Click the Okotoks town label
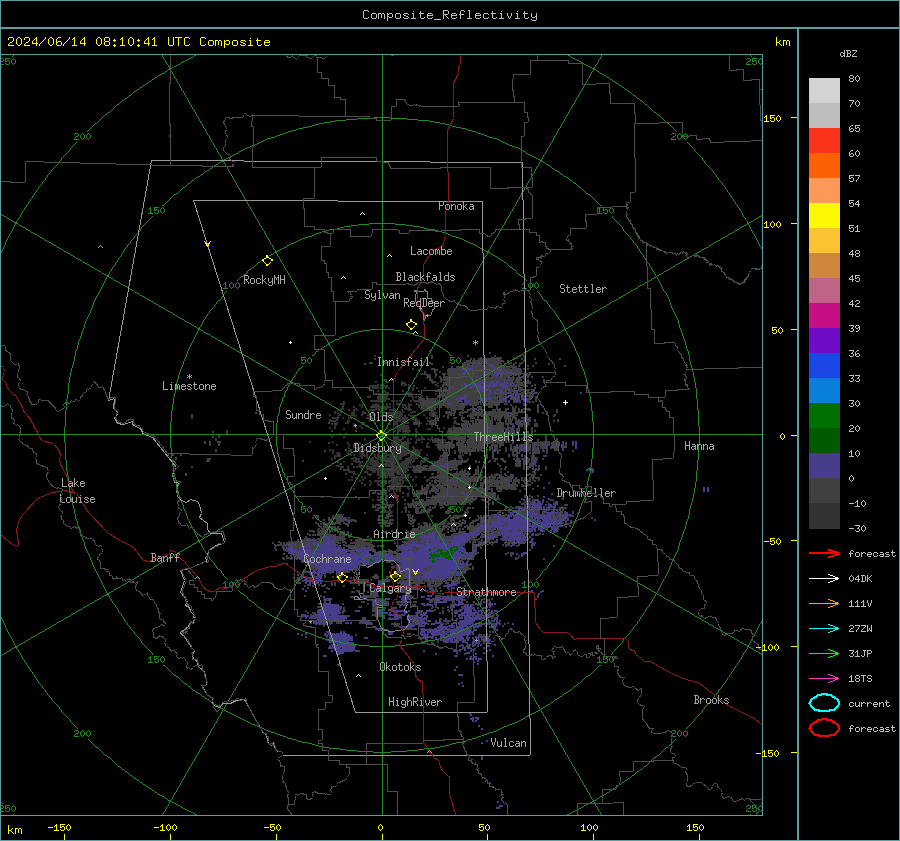Viewport: 900px width, 841px height. tap(400, 667)
